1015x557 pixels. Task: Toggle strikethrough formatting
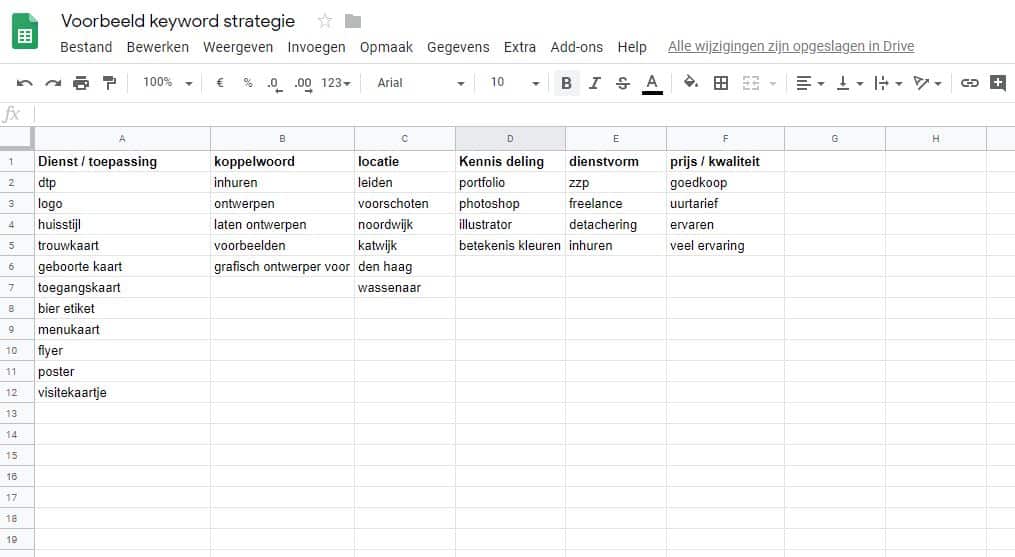pyautogui.click(x=623, y=83)
